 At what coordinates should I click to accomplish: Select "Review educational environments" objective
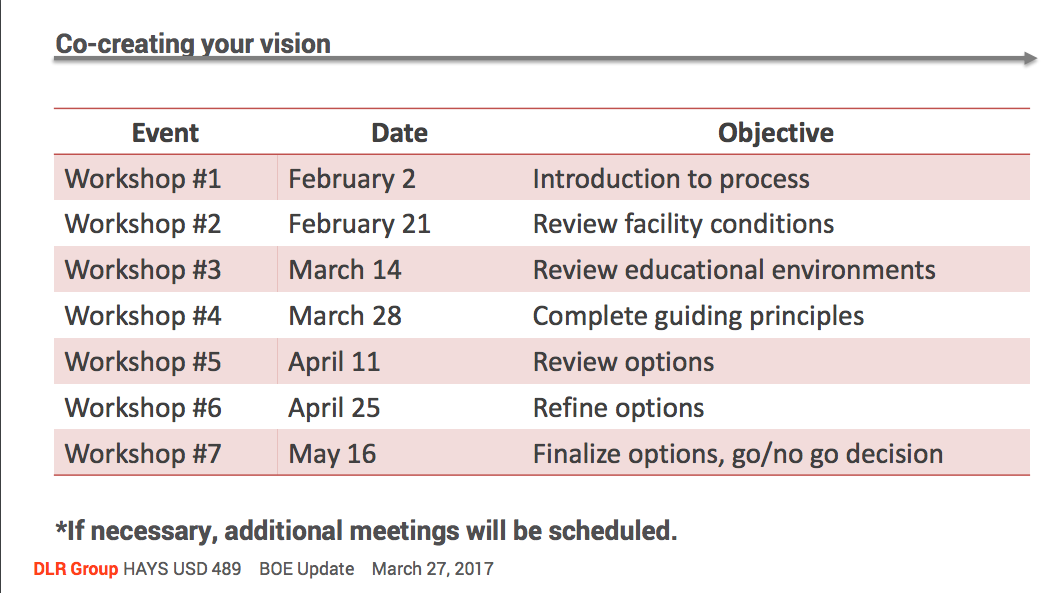(x=734, y=270)
